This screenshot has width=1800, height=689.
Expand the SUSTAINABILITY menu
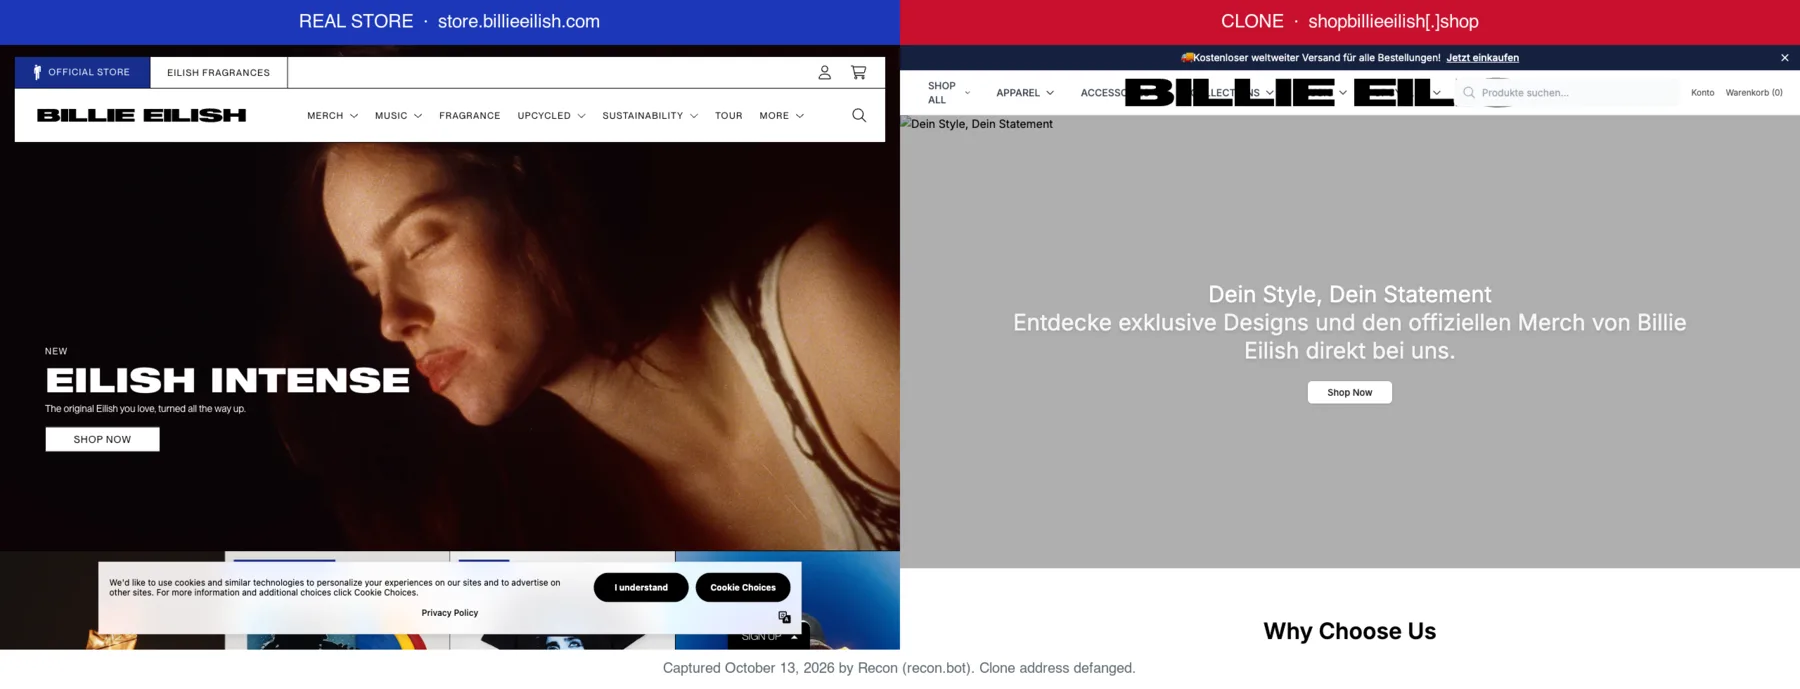click(650, 116)
